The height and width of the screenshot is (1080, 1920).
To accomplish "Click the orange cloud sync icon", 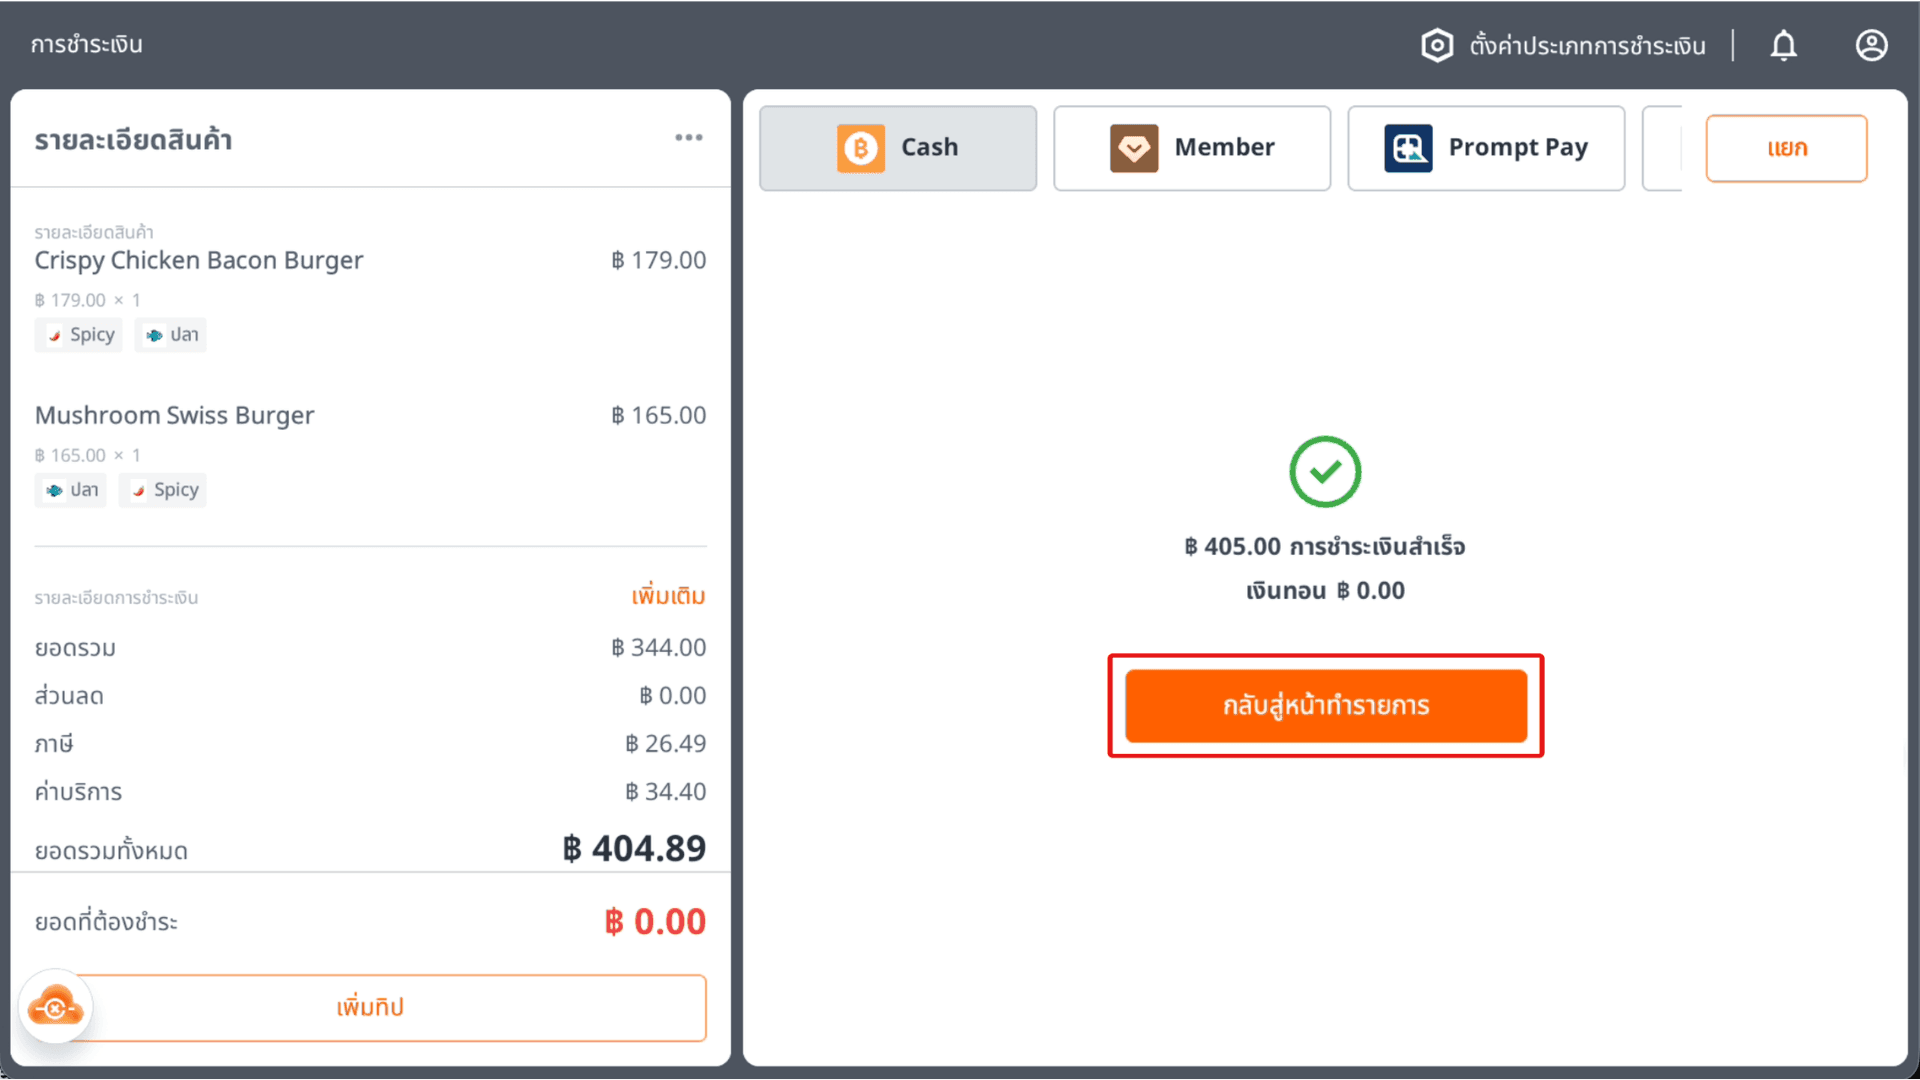I will 55,1007.
